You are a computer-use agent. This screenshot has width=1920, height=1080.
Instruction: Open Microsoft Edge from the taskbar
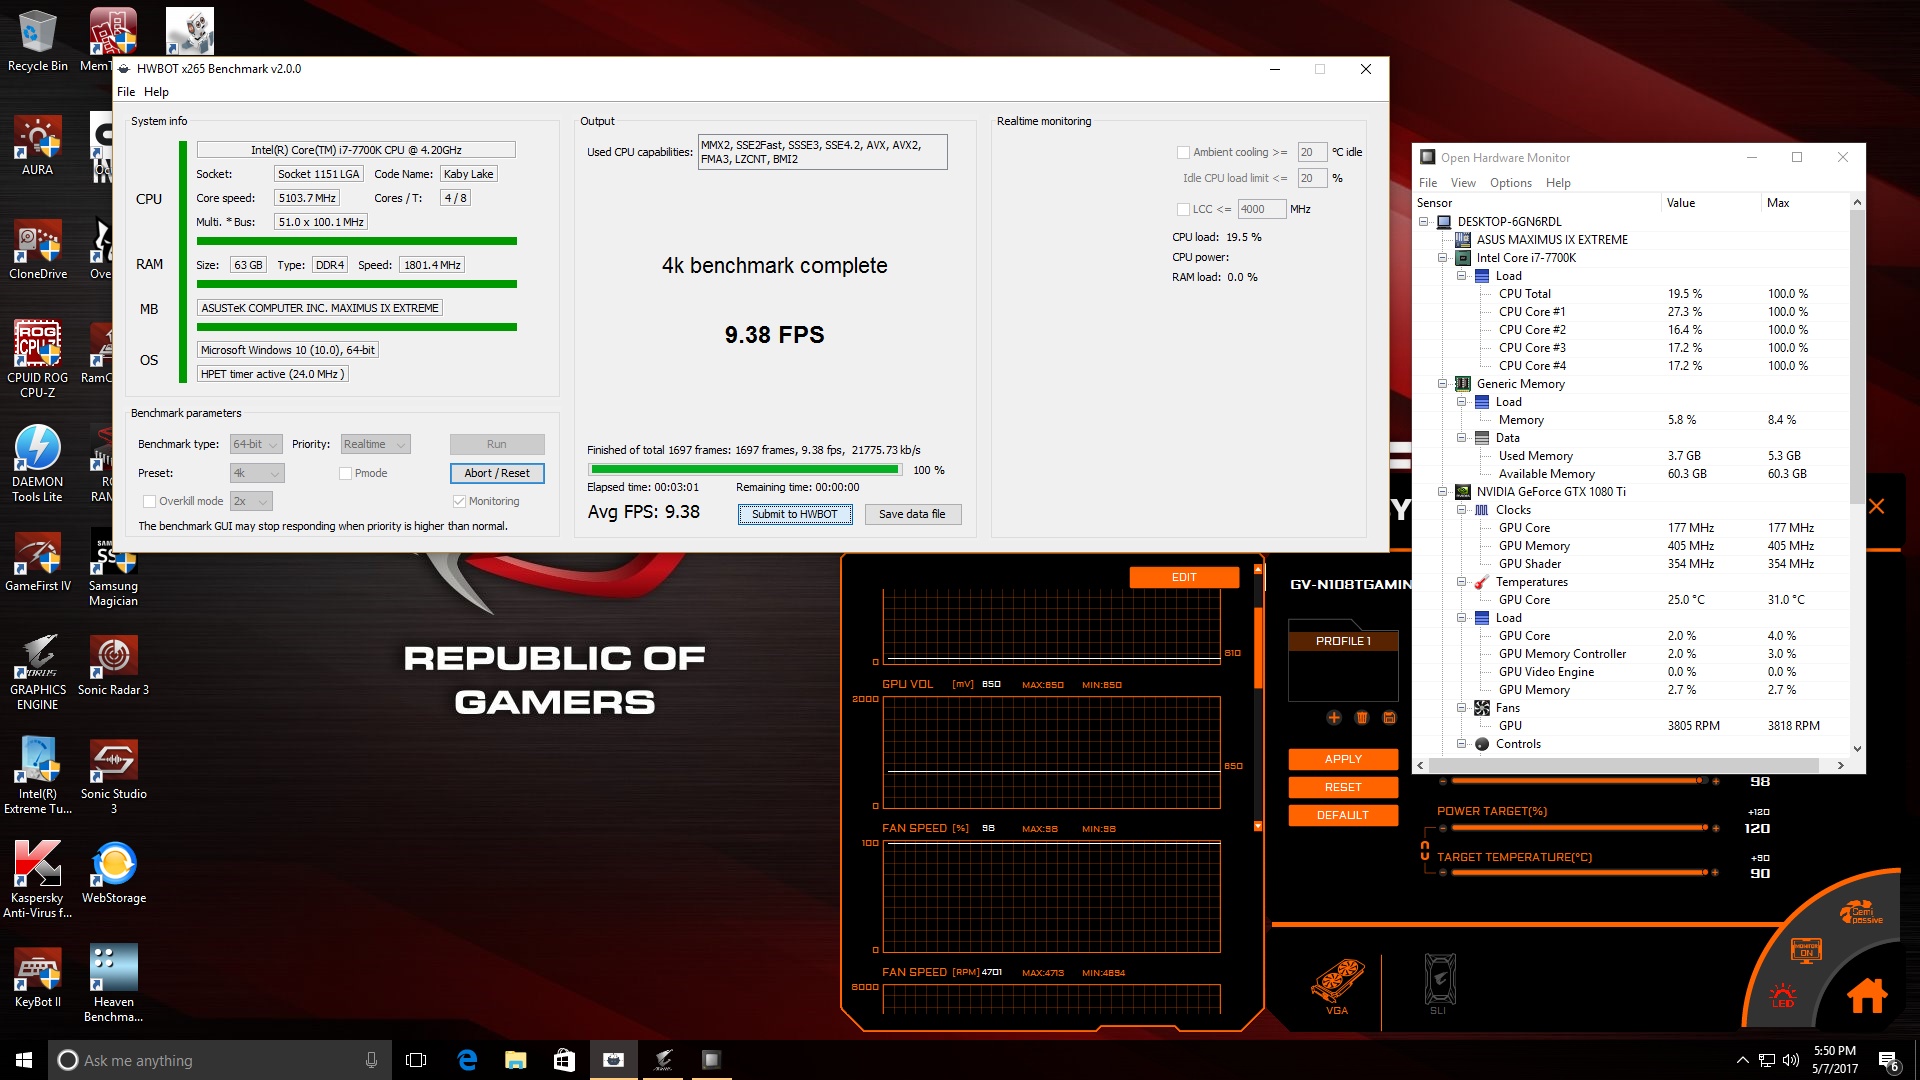pyautogui.click(x=467, y=1060)
